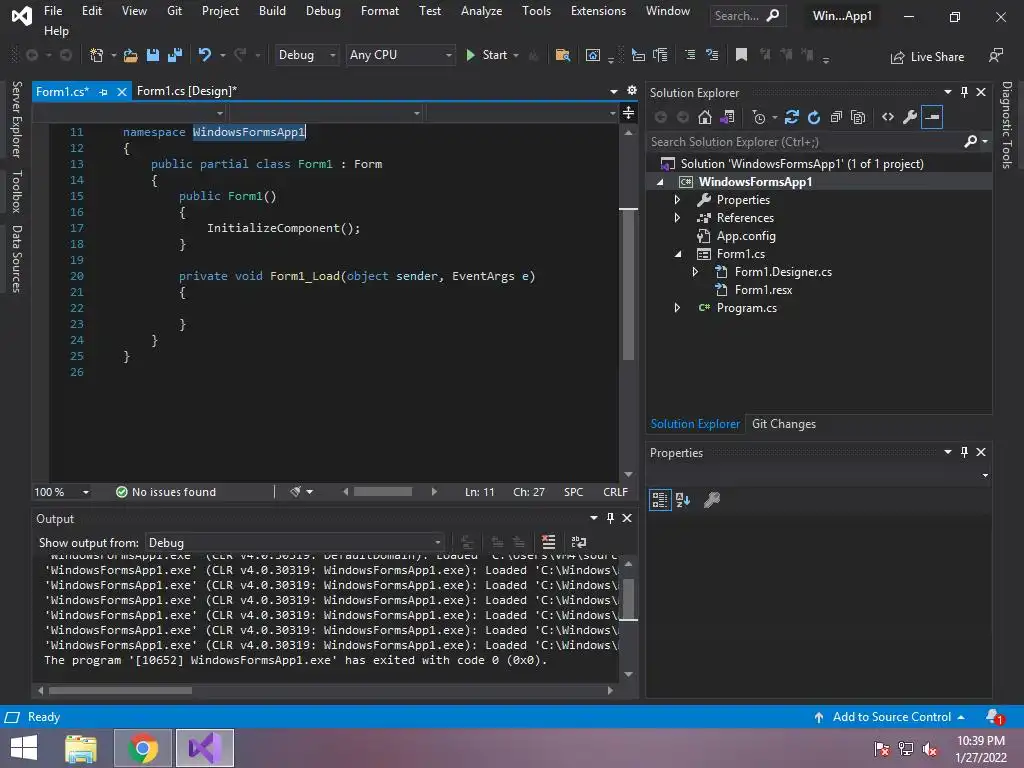Viewport: 1024px width, 768px height.
Task: Select Form1.resx in Solution Explorer
Action: coord(763,290)
